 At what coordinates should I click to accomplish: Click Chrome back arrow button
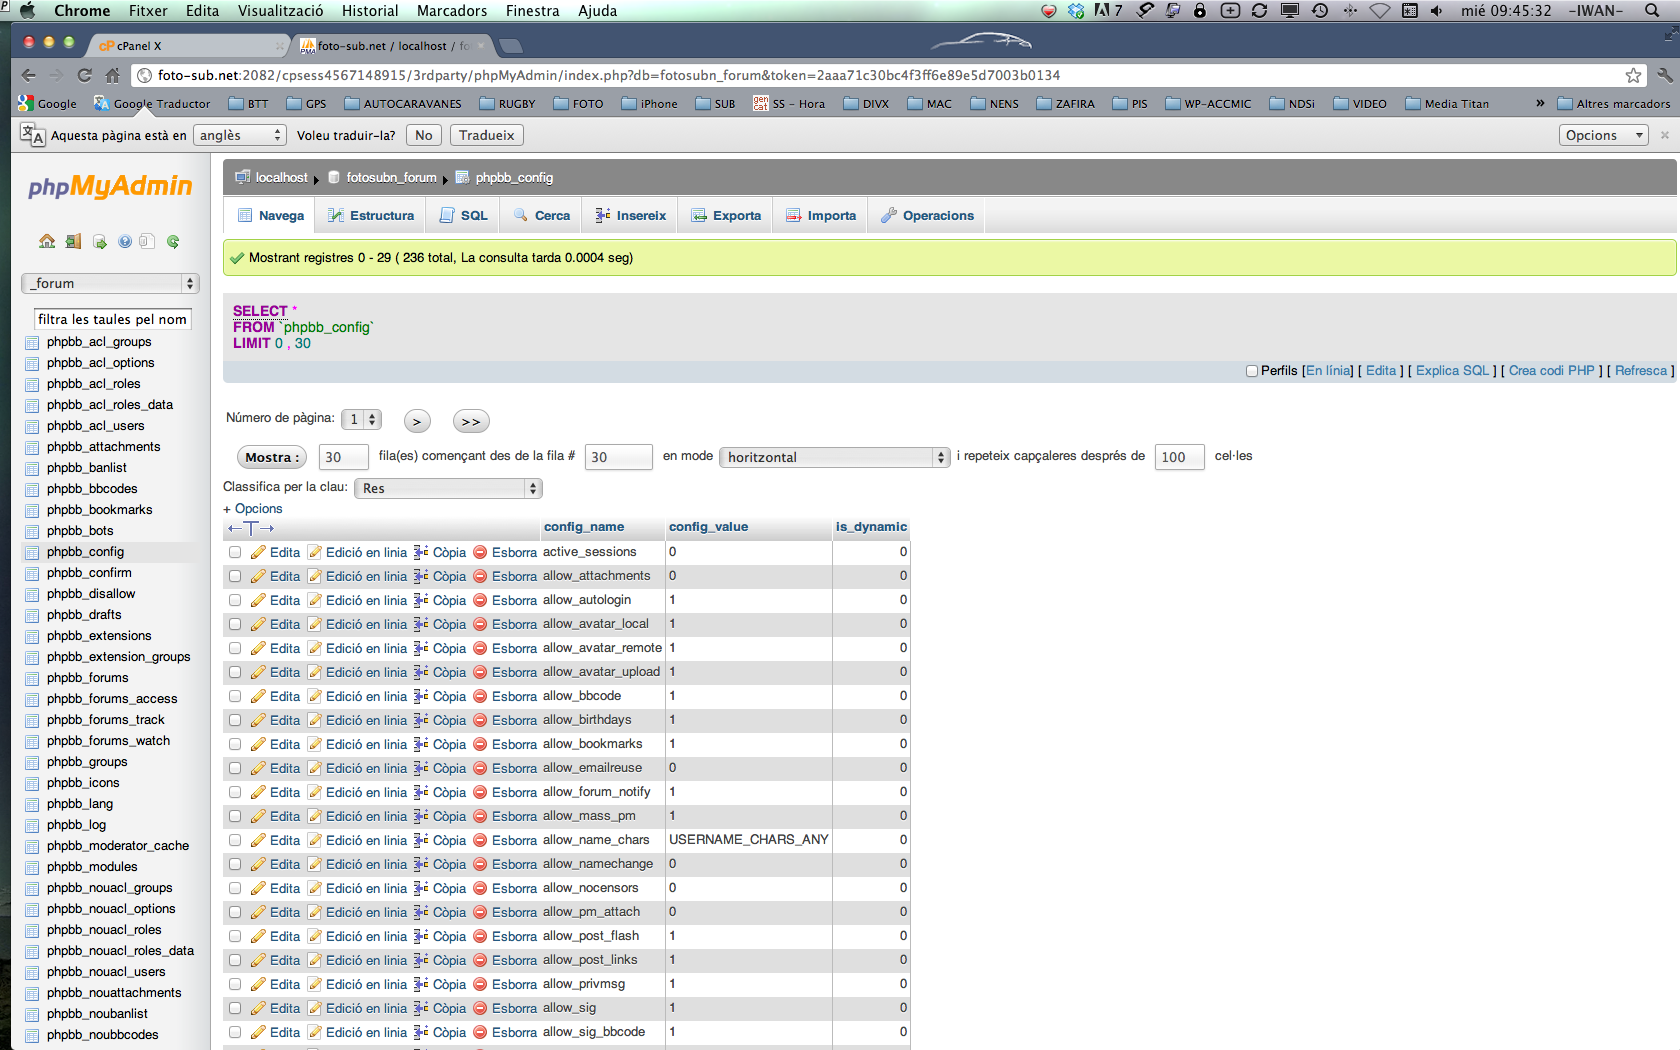pyautogui.click(x=28, y=75)
